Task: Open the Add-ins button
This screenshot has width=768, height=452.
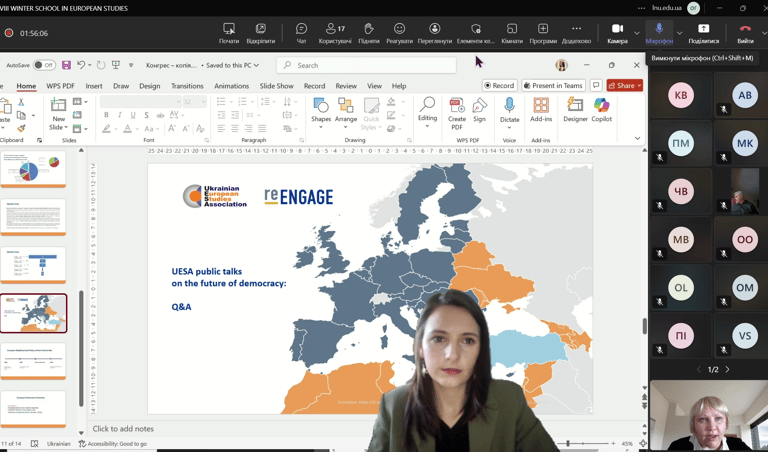Action: (541, 110)
